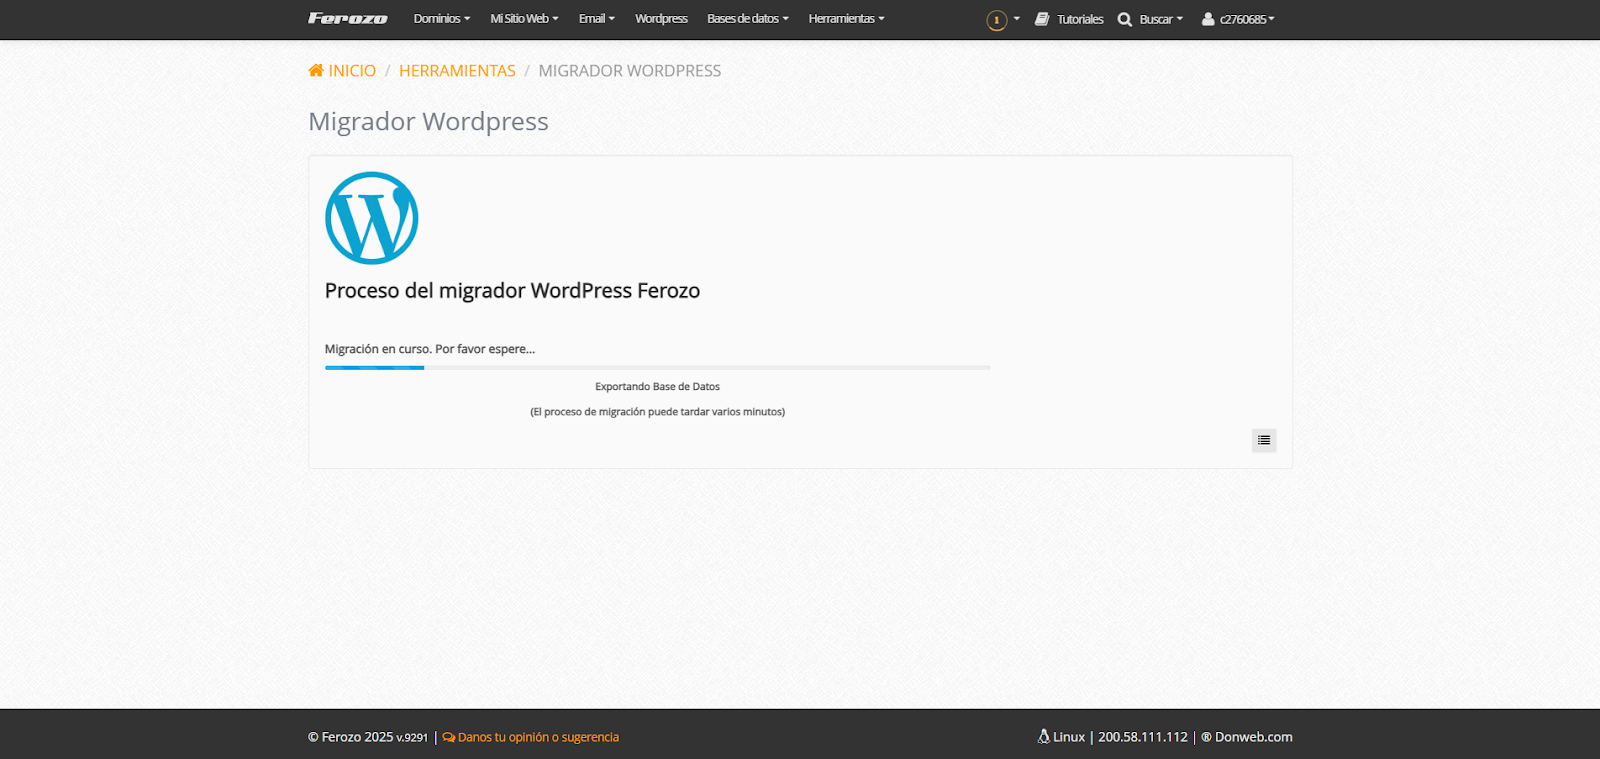
Task: Open the Email dropdown menu
Action: pyautogui.click(x=596, y=19)
